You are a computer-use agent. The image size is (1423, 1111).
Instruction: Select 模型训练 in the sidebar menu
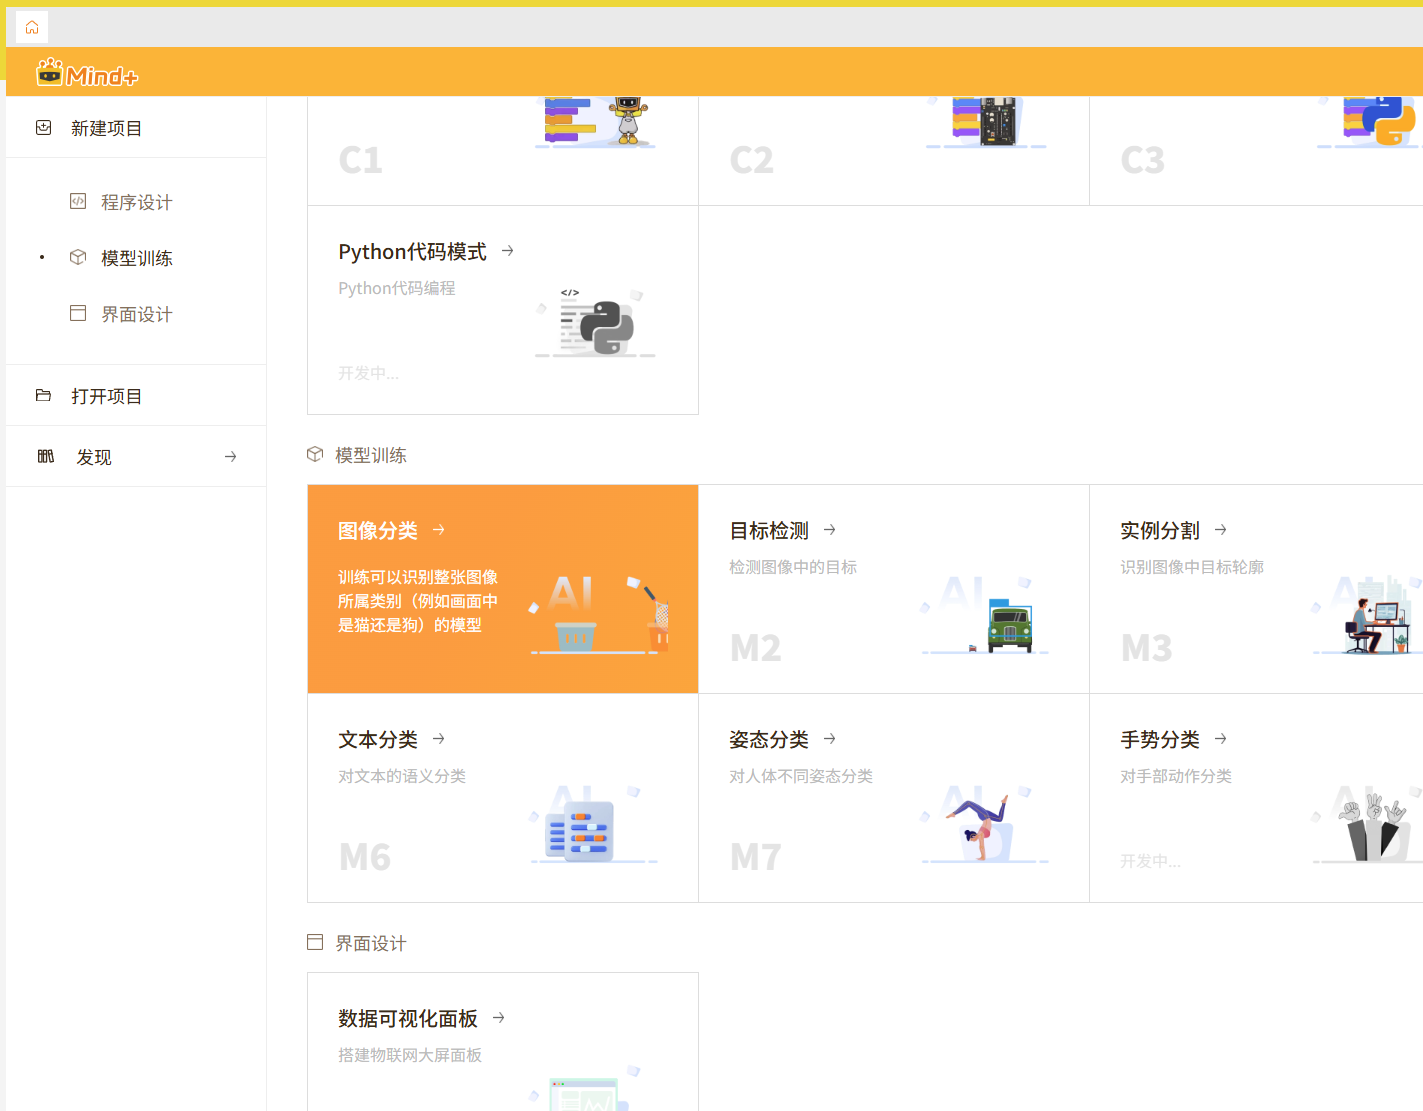click(x=137, y=258)
